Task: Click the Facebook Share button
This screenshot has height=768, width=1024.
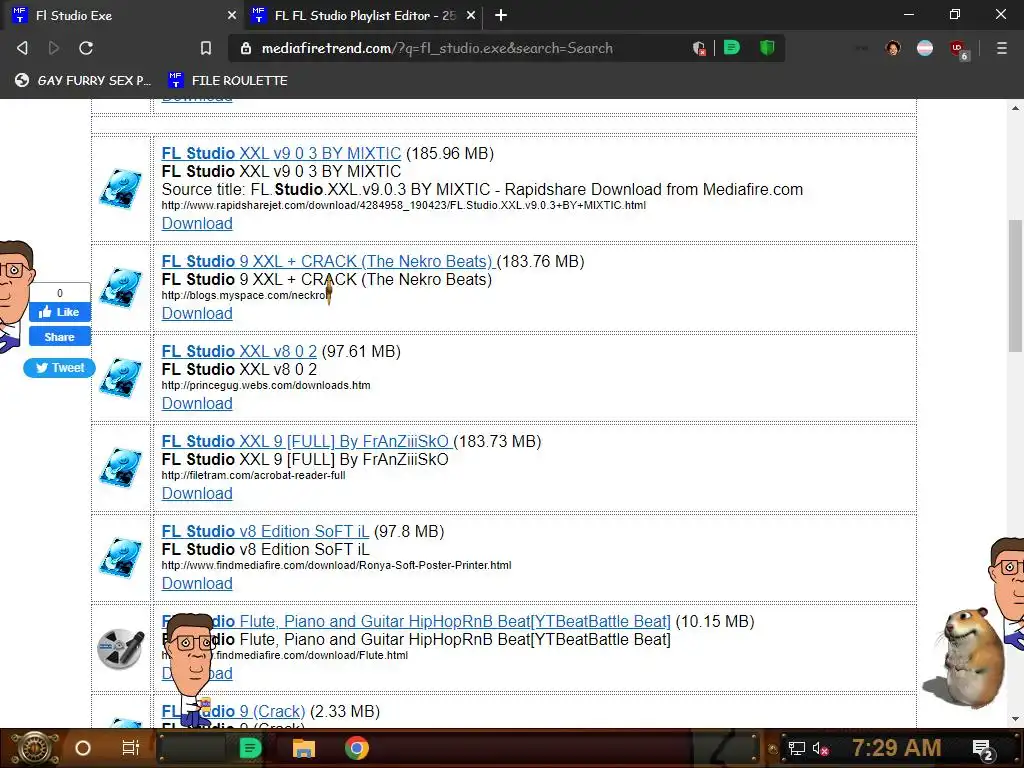Action: pyautogui.click(x=59, y=337)
